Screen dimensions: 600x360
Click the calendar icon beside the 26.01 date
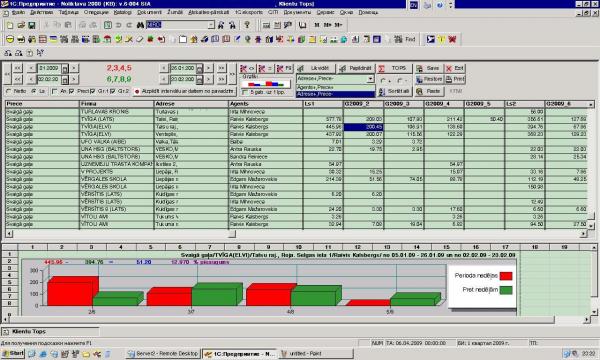(199, 68)
